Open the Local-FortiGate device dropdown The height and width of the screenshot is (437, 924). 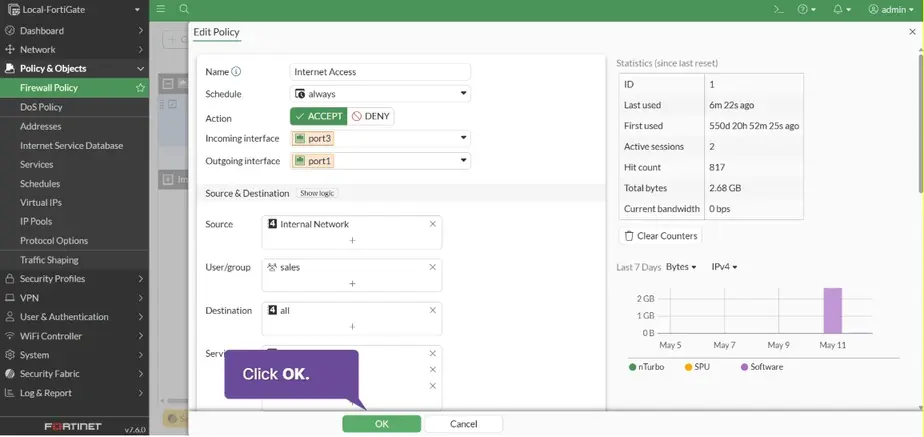pyautogui.click(x=74, y=9)
